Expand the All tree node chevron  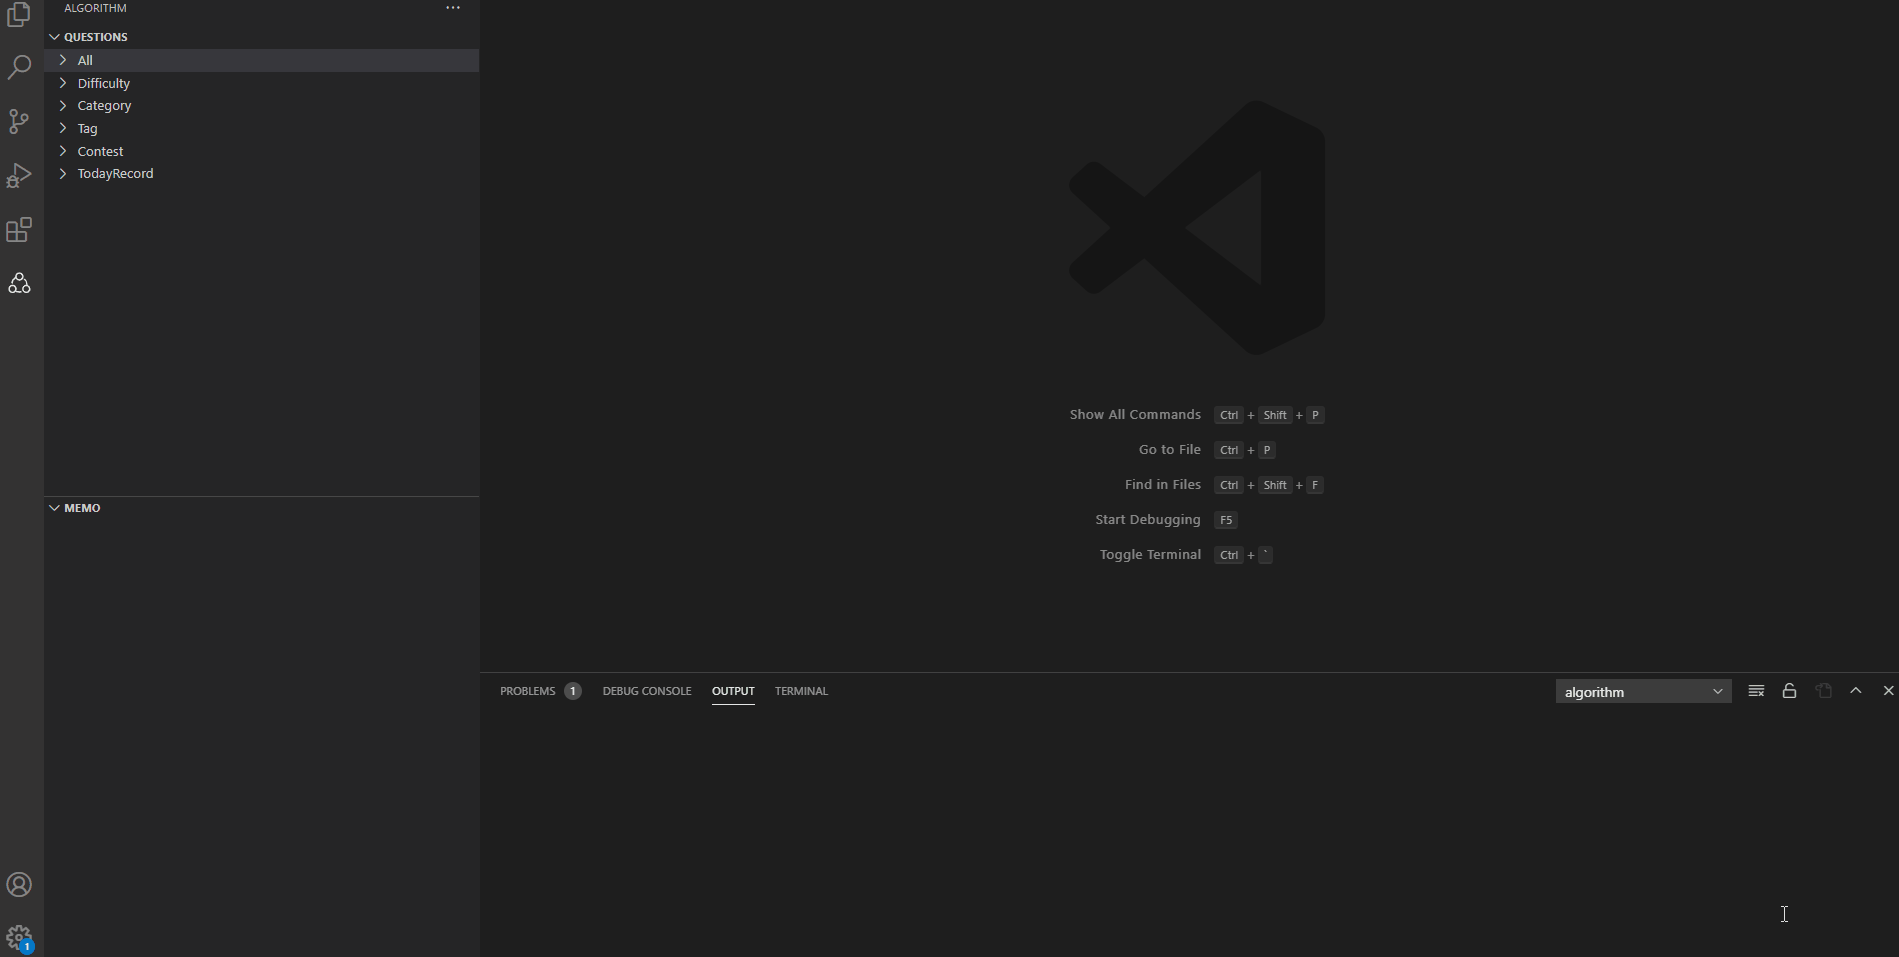(63, 60)
